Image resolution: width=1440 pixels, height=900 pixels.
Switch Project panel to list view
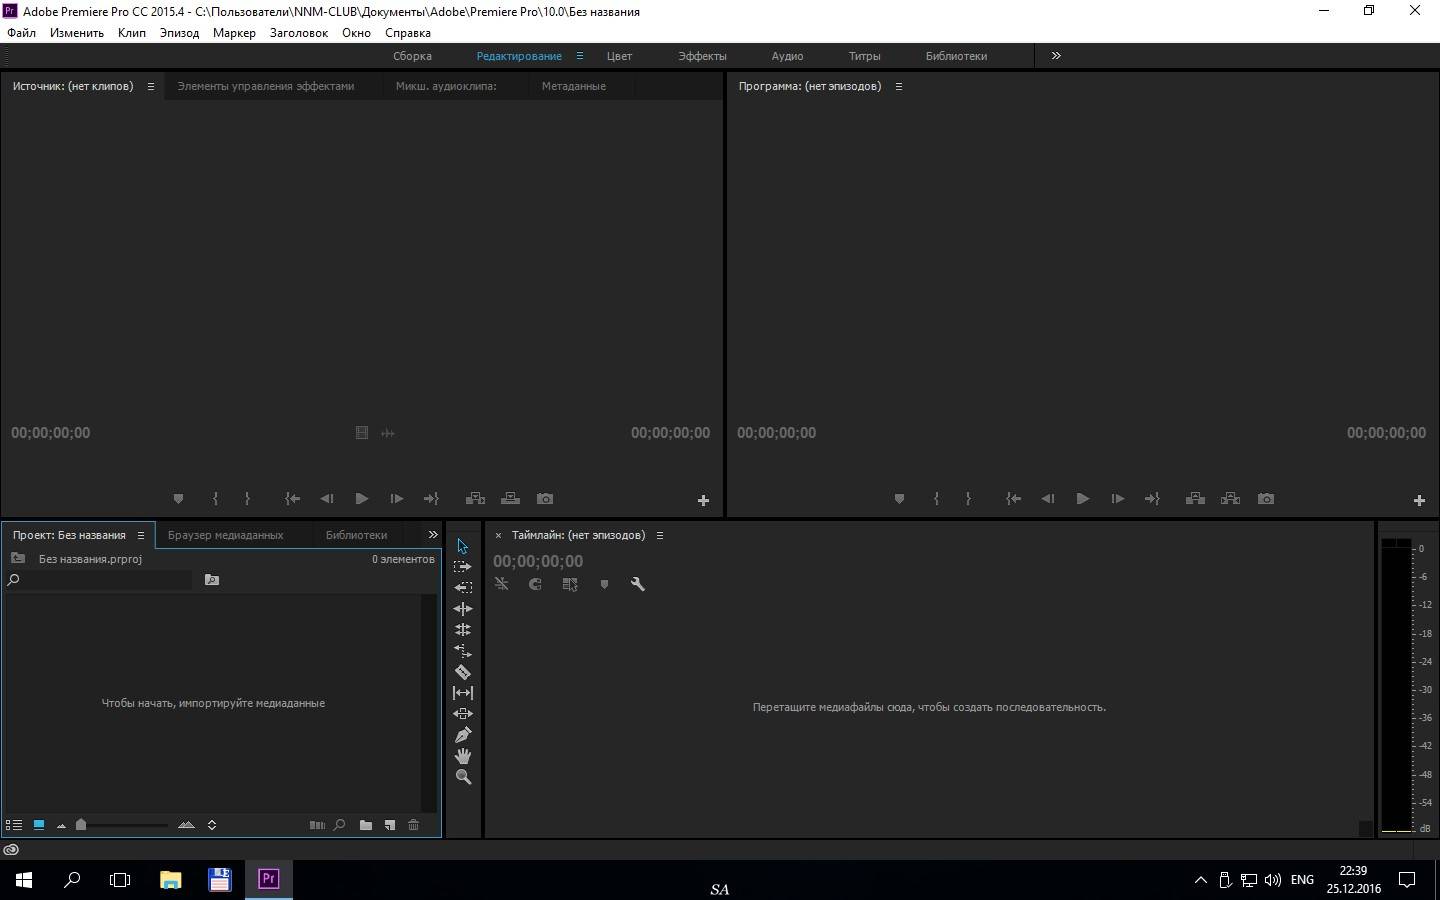(x=14, y=825)
